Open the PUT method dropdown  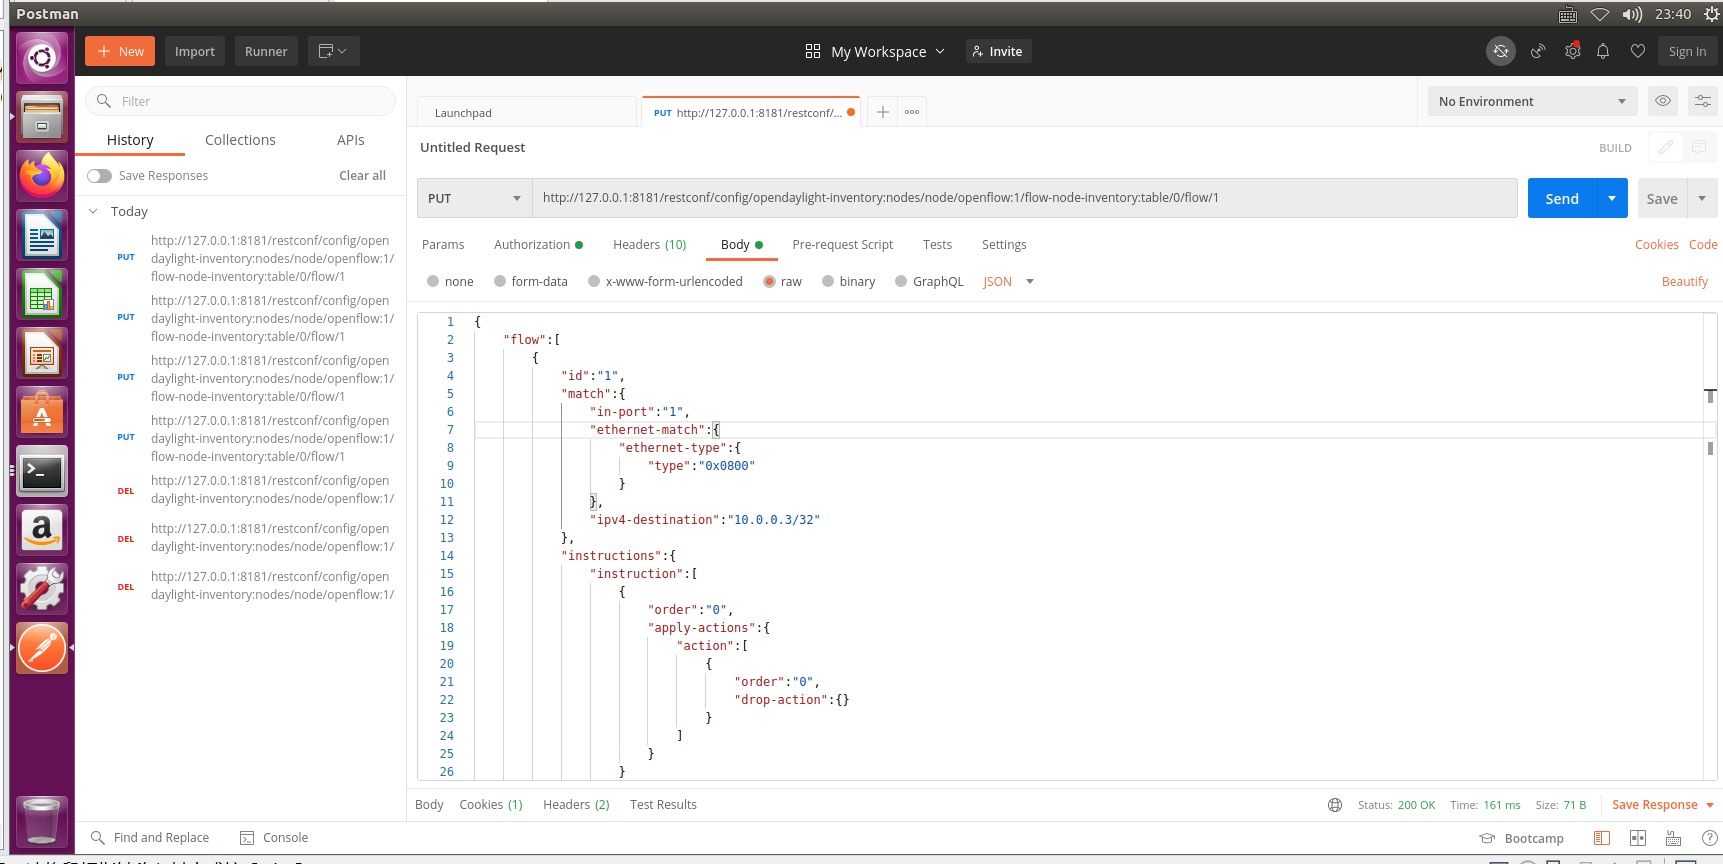474,198
